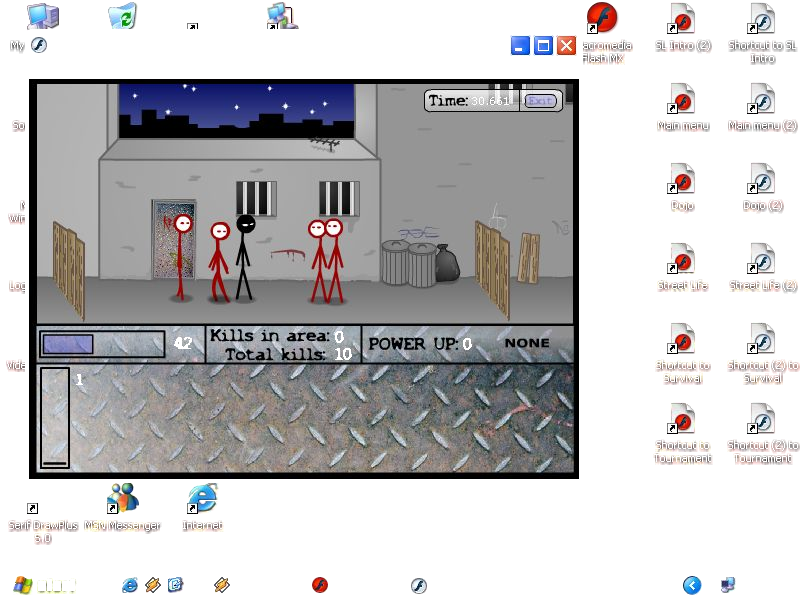Launch MSN Messenger from the desktop
This screenshot has width=800, height=600.
[x=122, y=507]
